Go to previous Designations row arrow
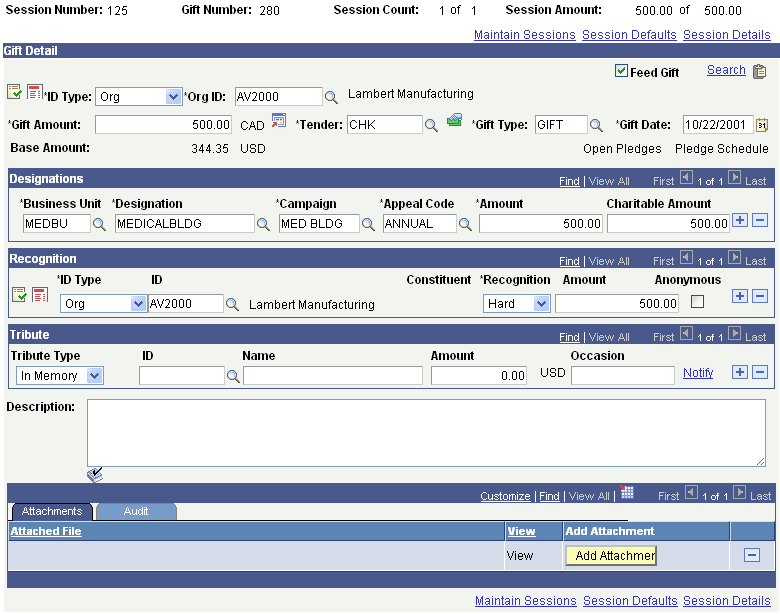The width and height of the screenshot is (780, 614). click(x=686, y=177)
